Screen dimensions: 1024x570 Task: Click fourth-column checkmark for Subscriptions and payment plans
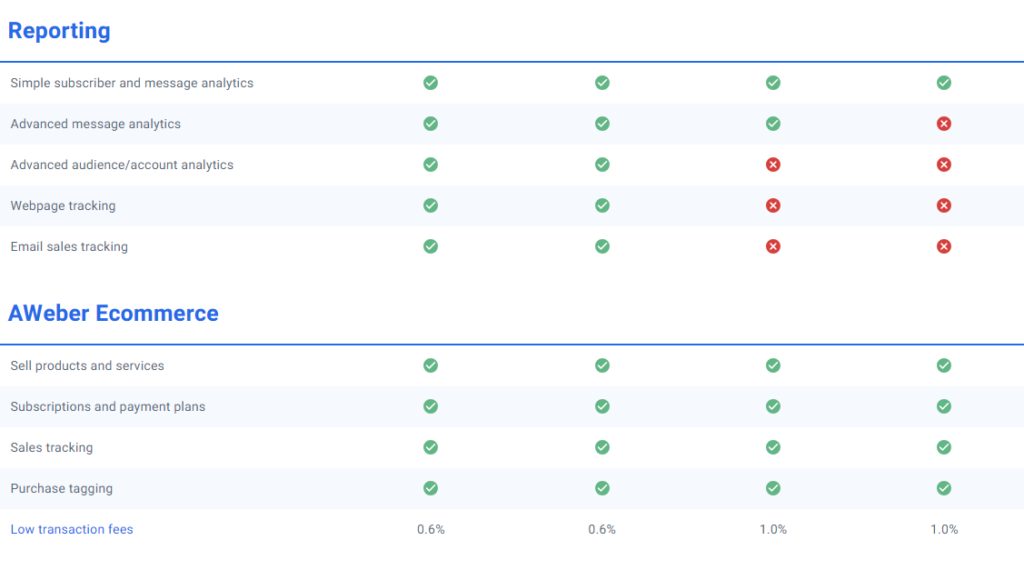pos(944,407)
